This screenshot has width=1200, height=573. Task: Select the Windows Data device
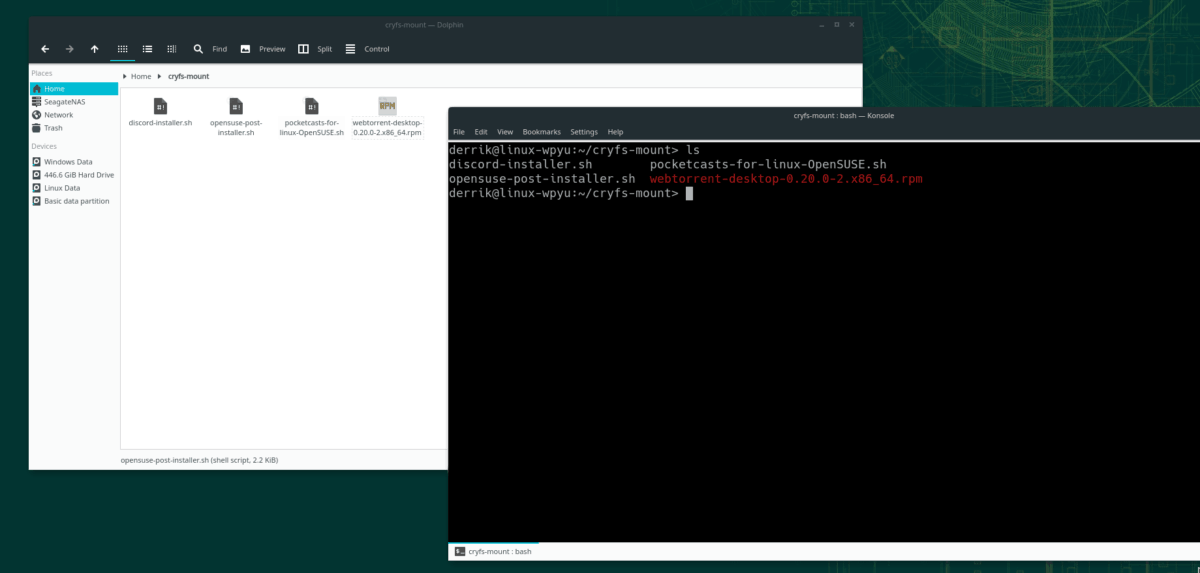coord(73,161)
